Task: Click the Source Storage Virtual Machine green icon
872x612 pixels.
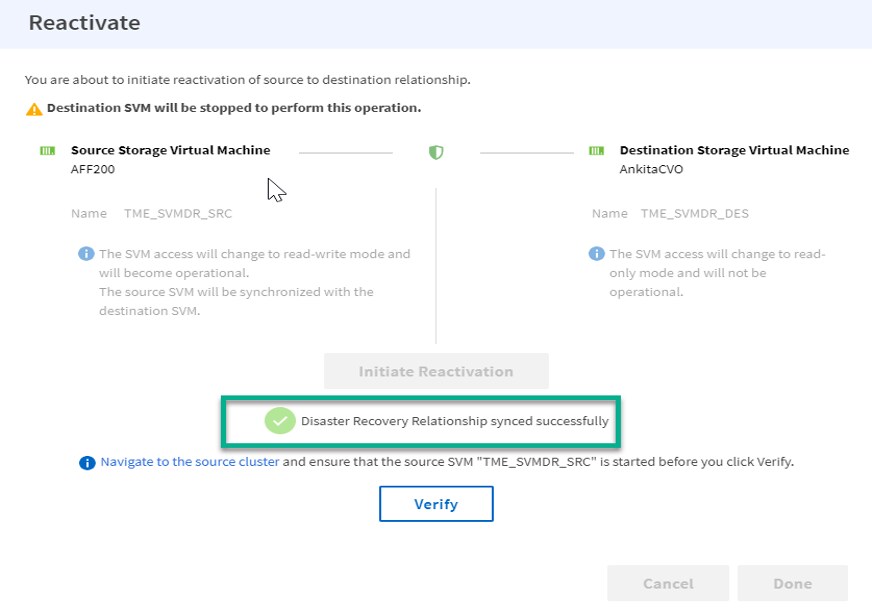Action: coord(47,151)
